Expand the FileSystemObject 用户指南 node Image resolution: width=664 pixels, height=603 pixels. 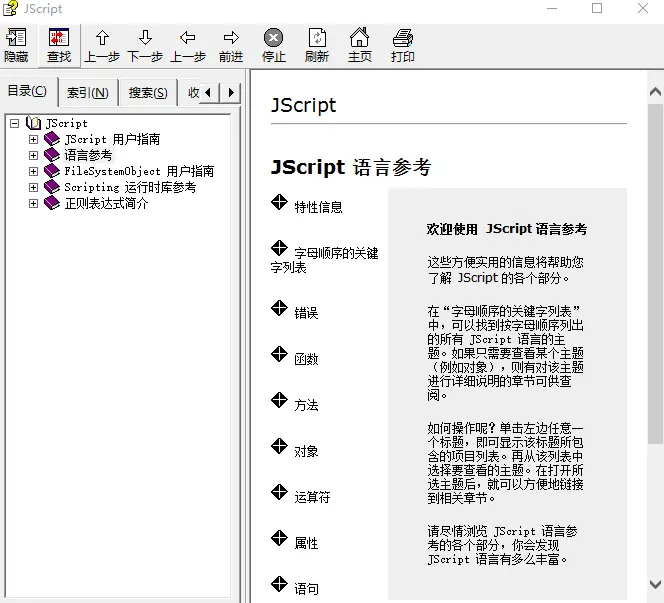(x=33, y=172)
